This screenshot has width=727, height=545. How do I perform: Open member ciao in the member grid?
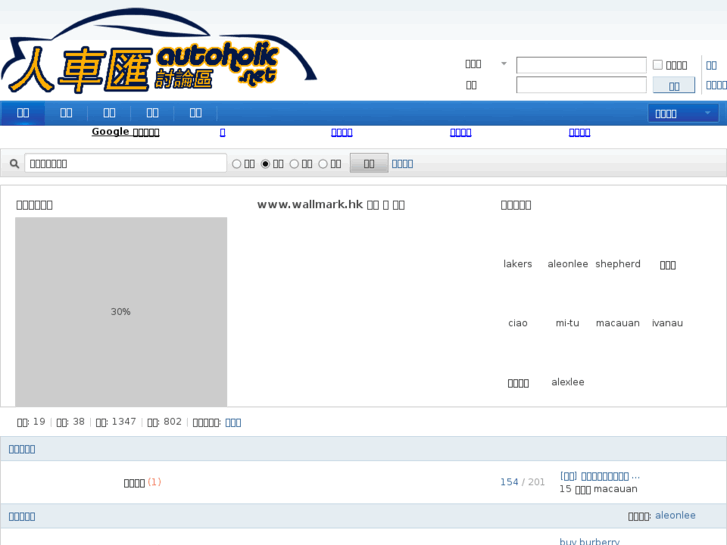[x=517, y=323]
